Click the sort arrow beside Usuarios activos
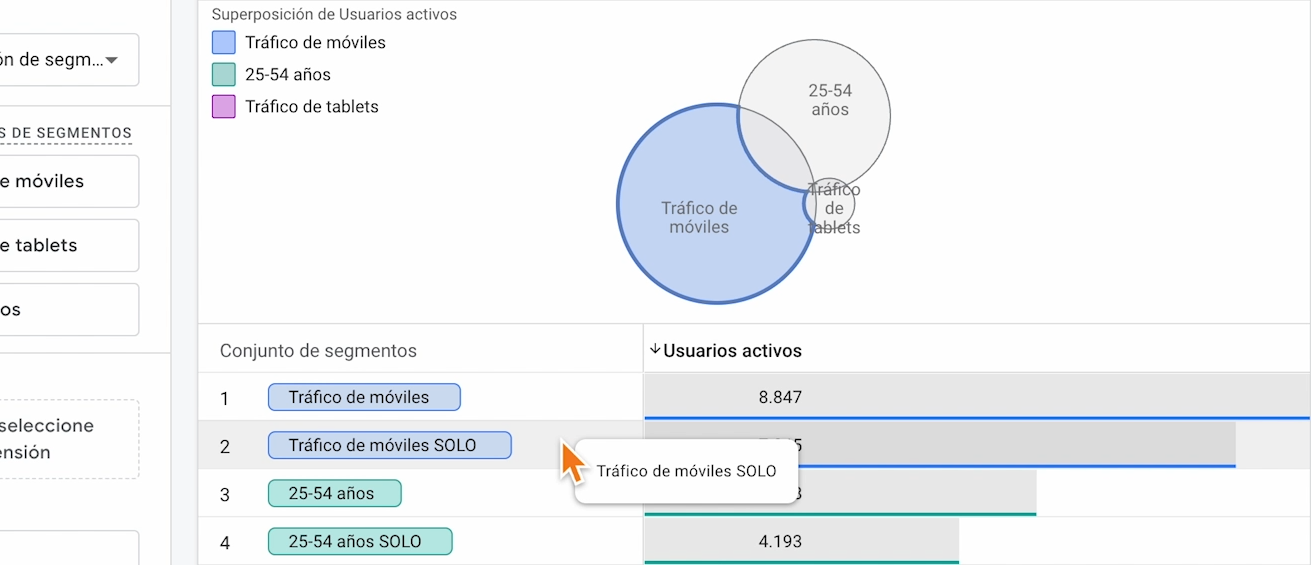This screenshot has height=565, width=1311. pos(655,350)
